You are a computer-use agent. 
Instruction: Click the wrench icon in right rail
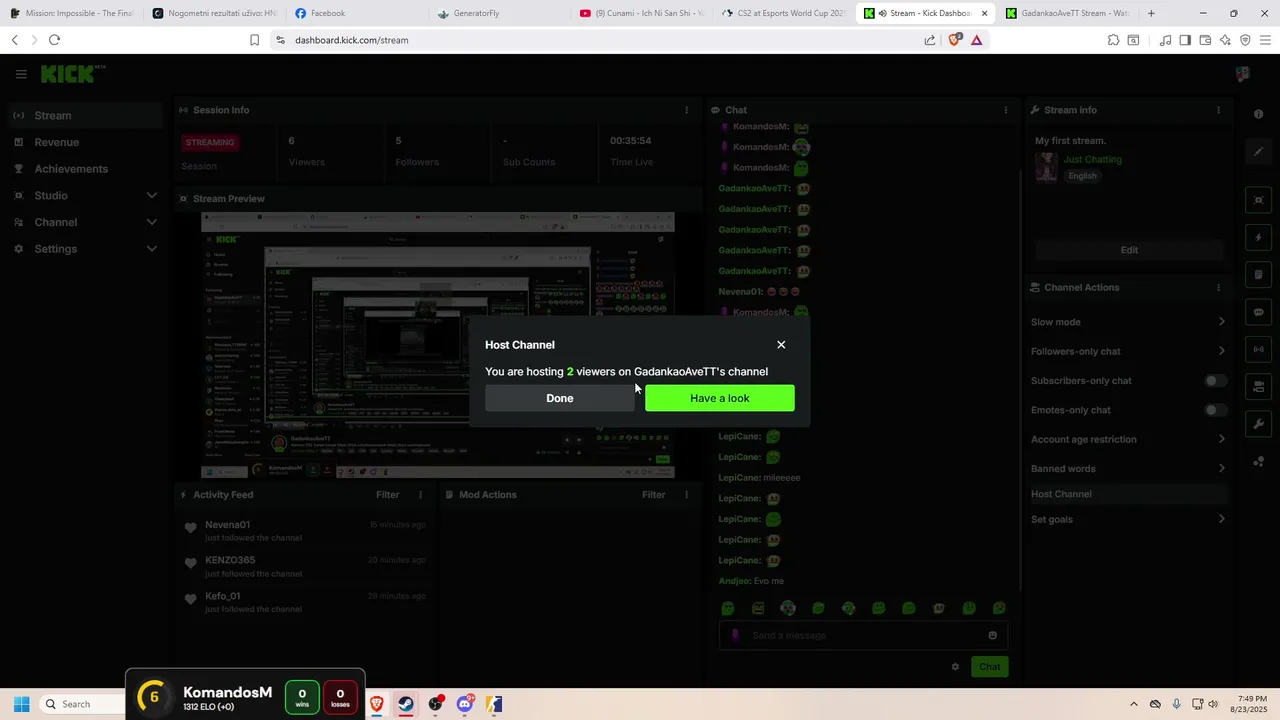tap(1258, 424)
